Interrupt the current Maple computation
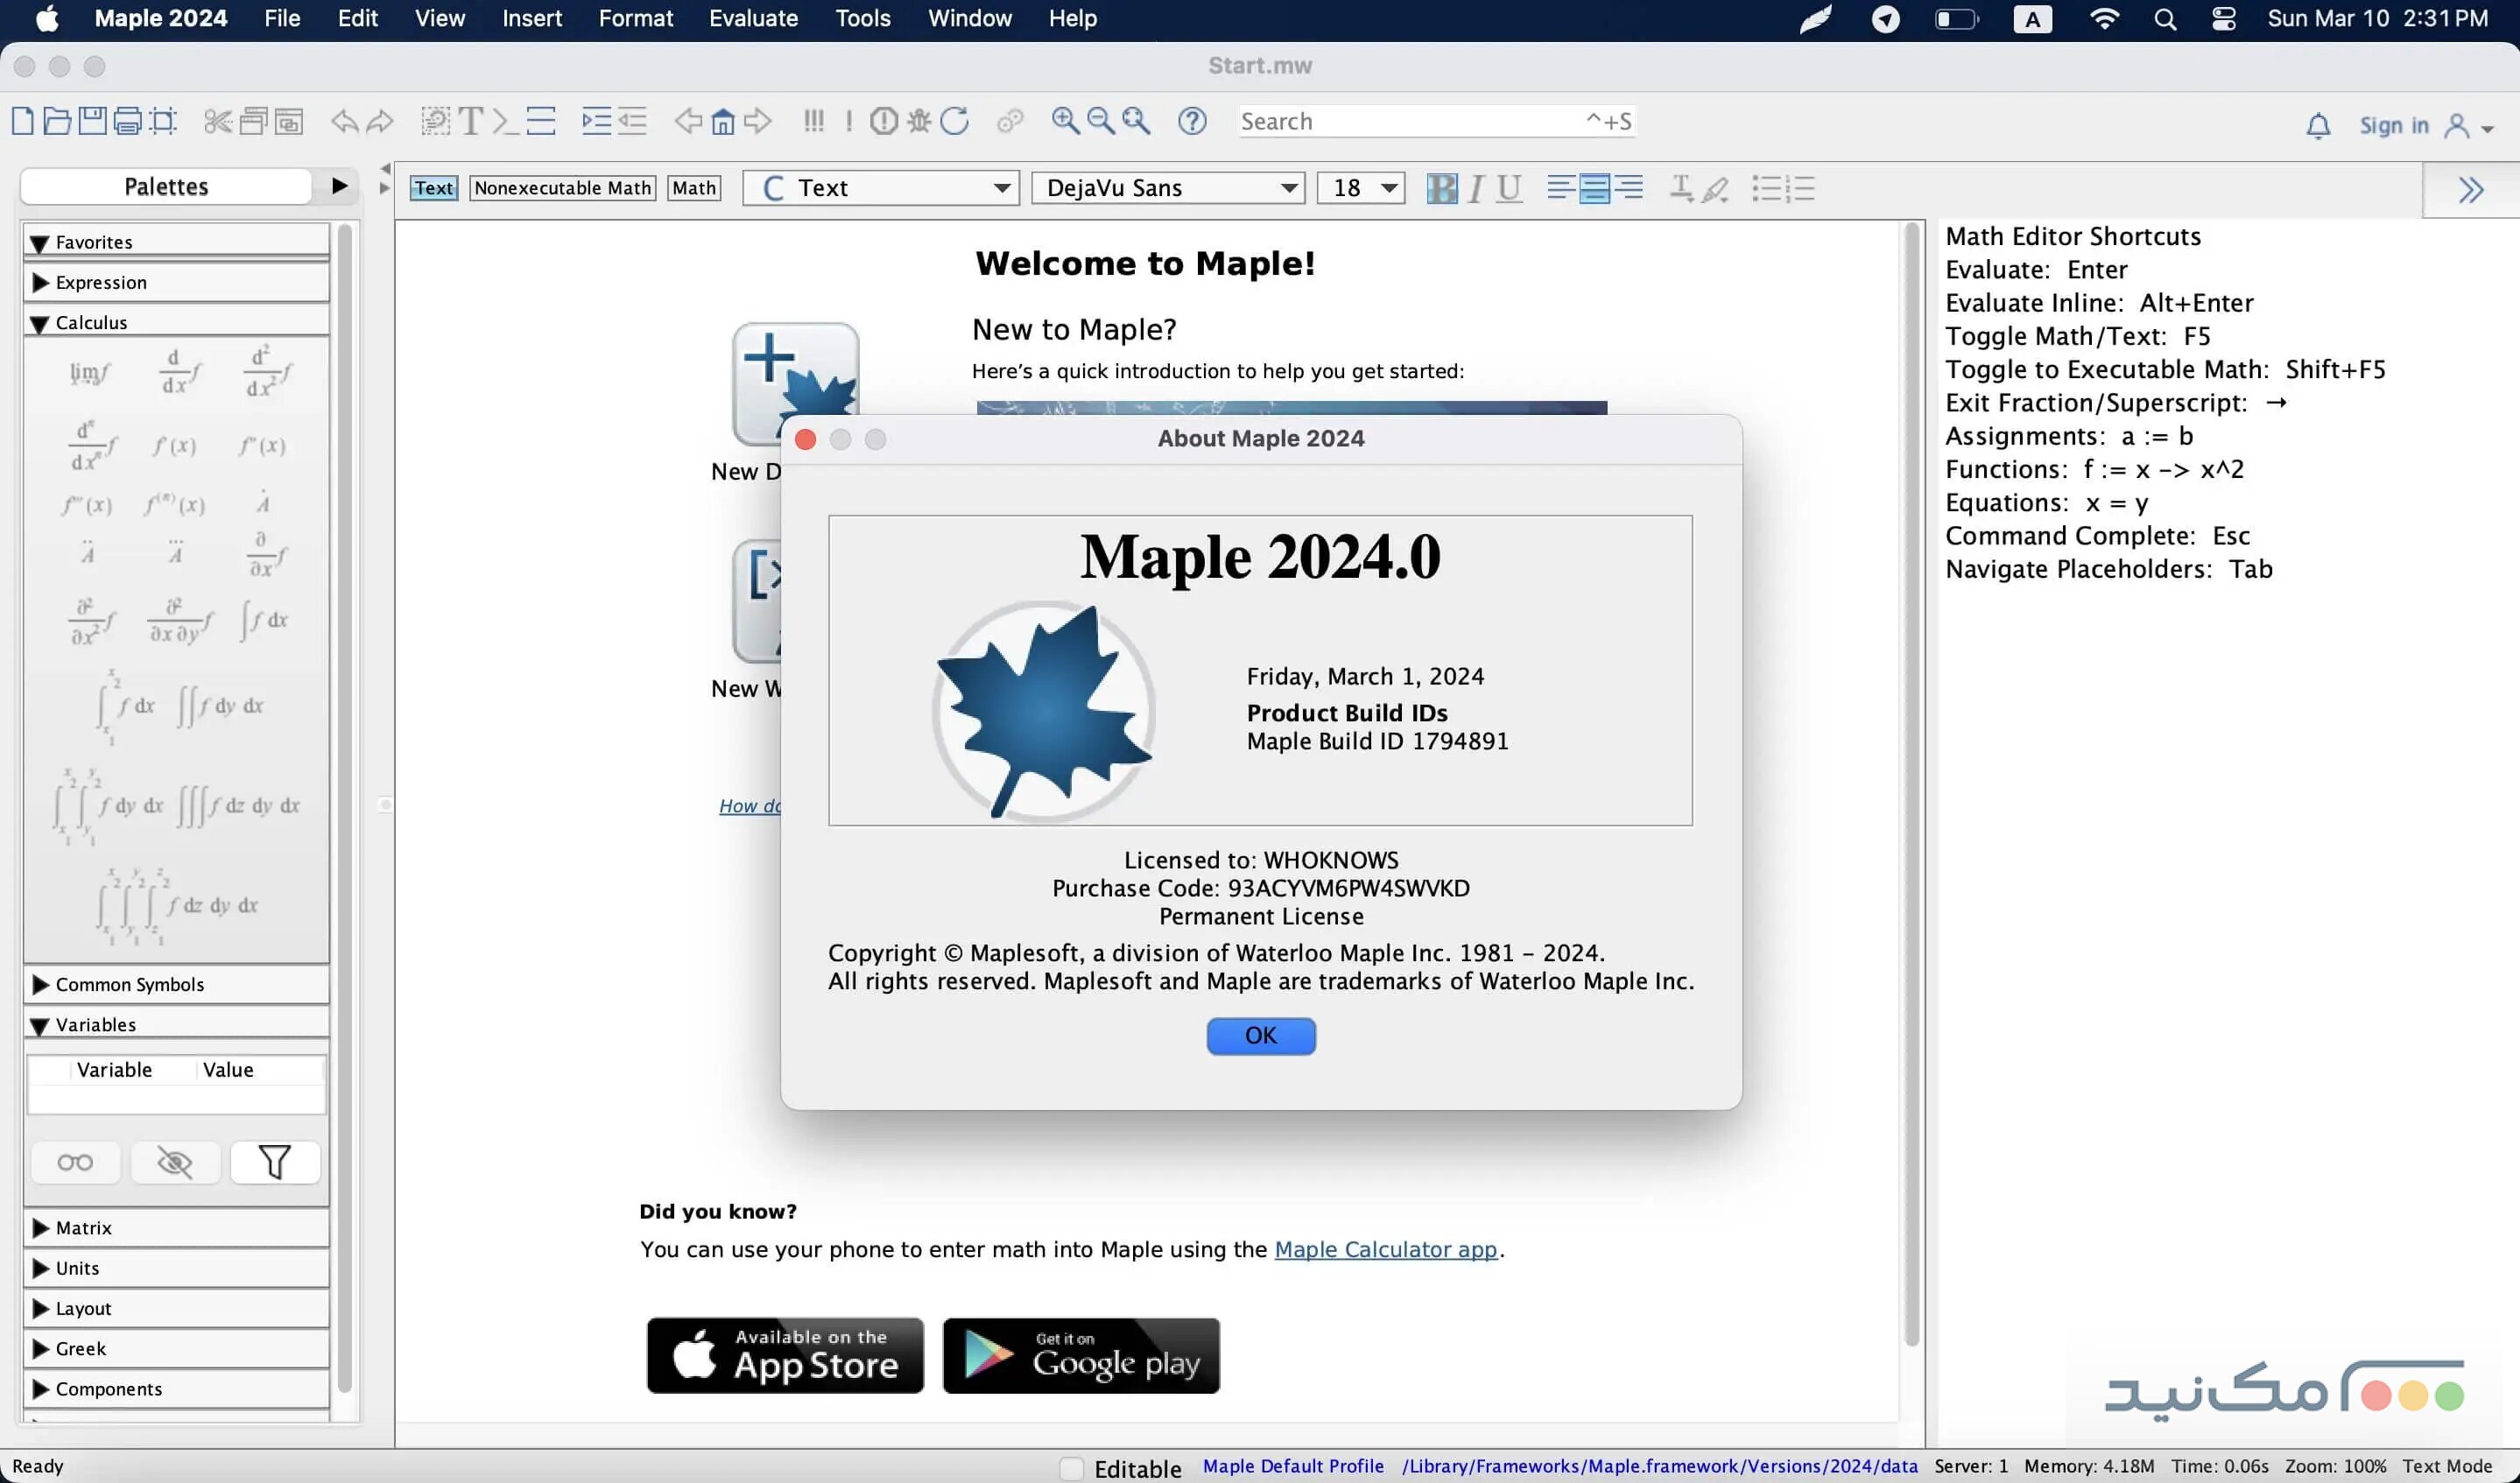This screenshot has height=1483, width=2520. pos(884,120)
